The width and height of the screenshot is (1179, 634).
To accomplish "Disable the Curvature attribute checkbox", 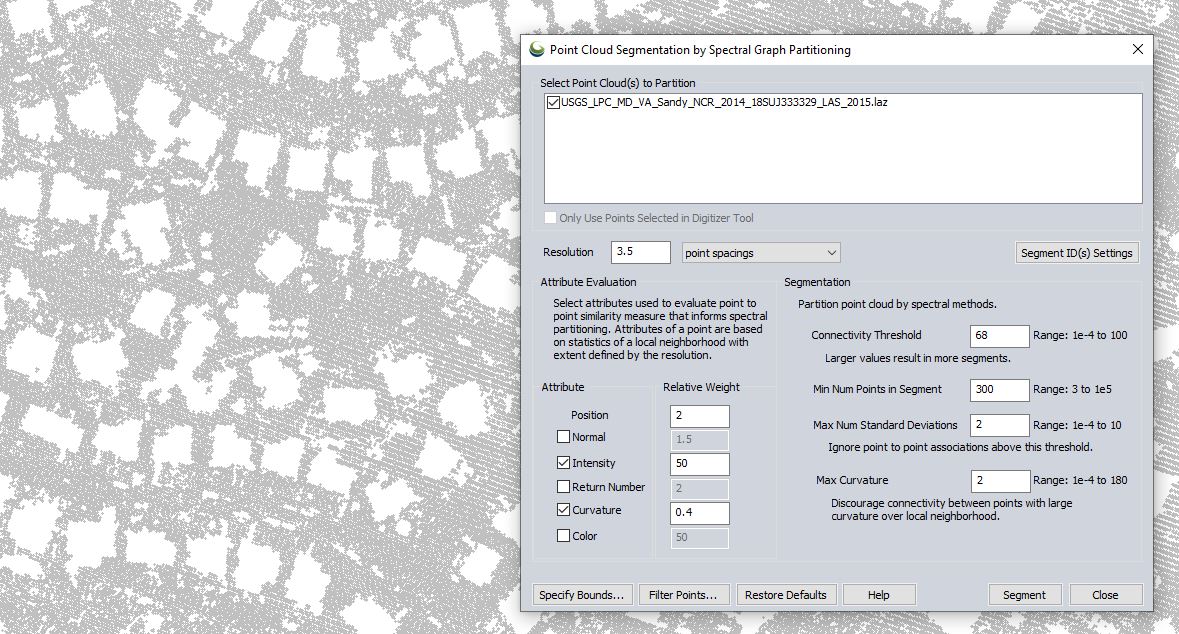I will click(563, 509).
